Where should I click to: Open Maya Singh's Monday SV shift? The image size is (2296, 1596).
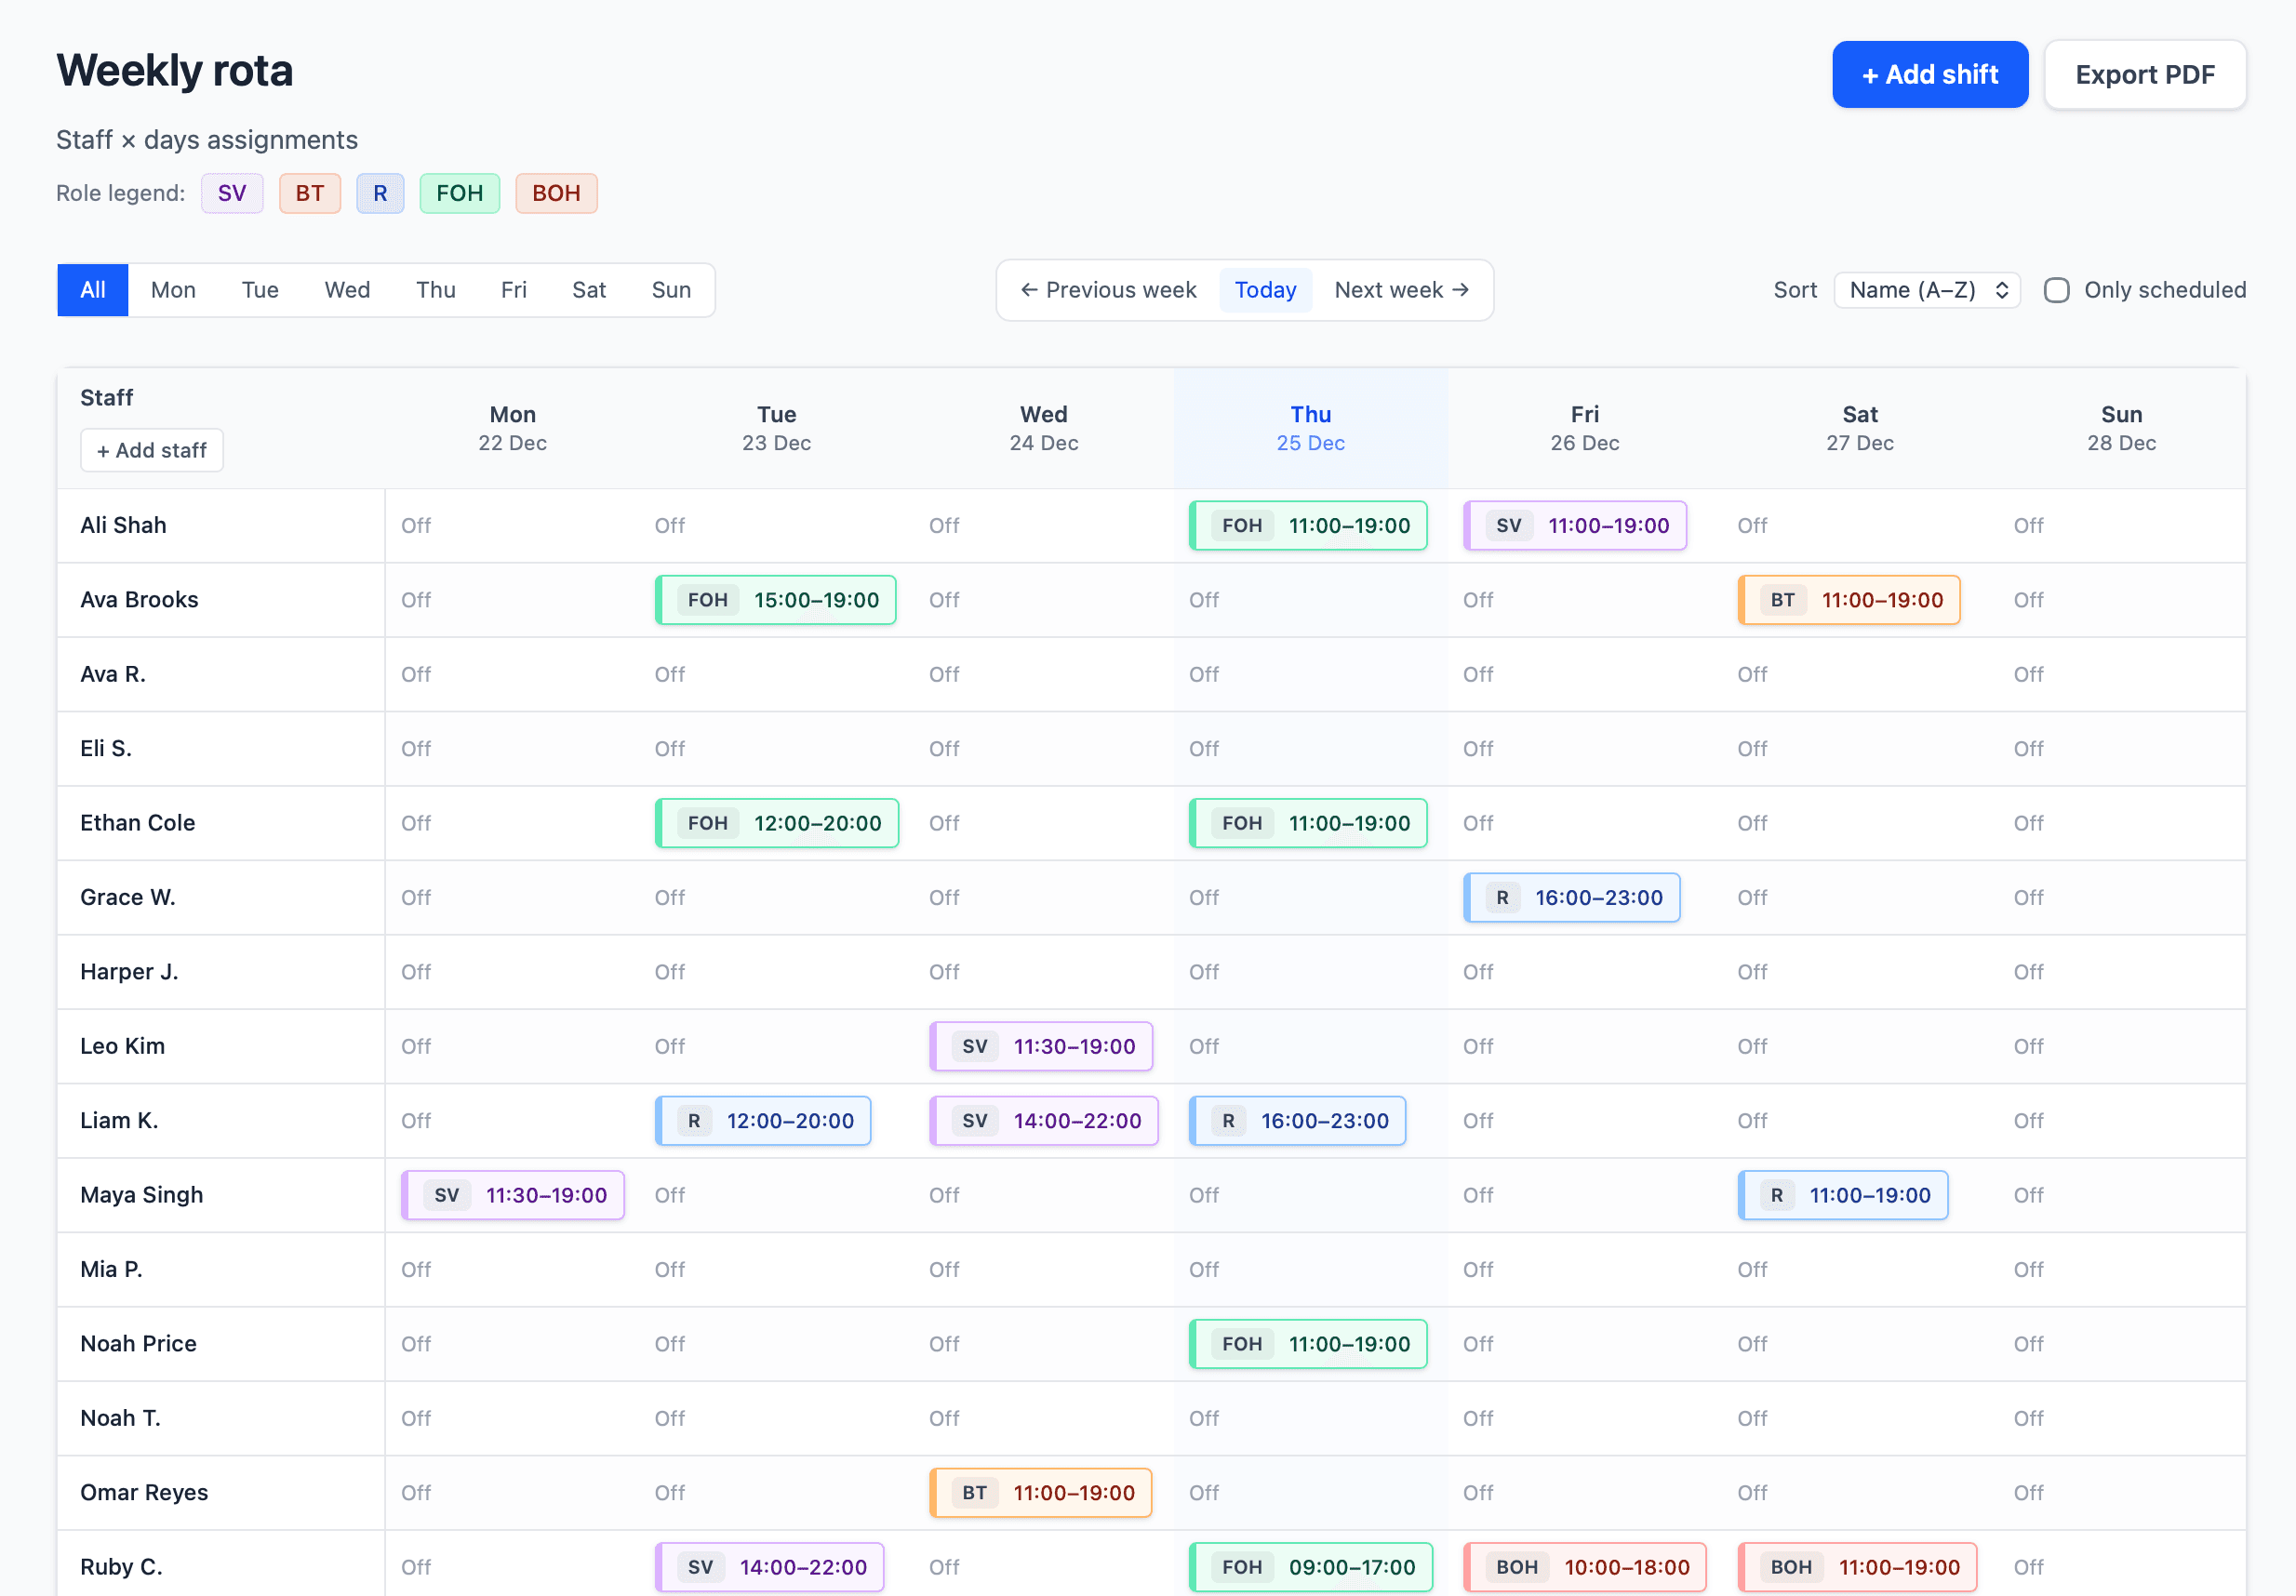[x=513, y=1195]
